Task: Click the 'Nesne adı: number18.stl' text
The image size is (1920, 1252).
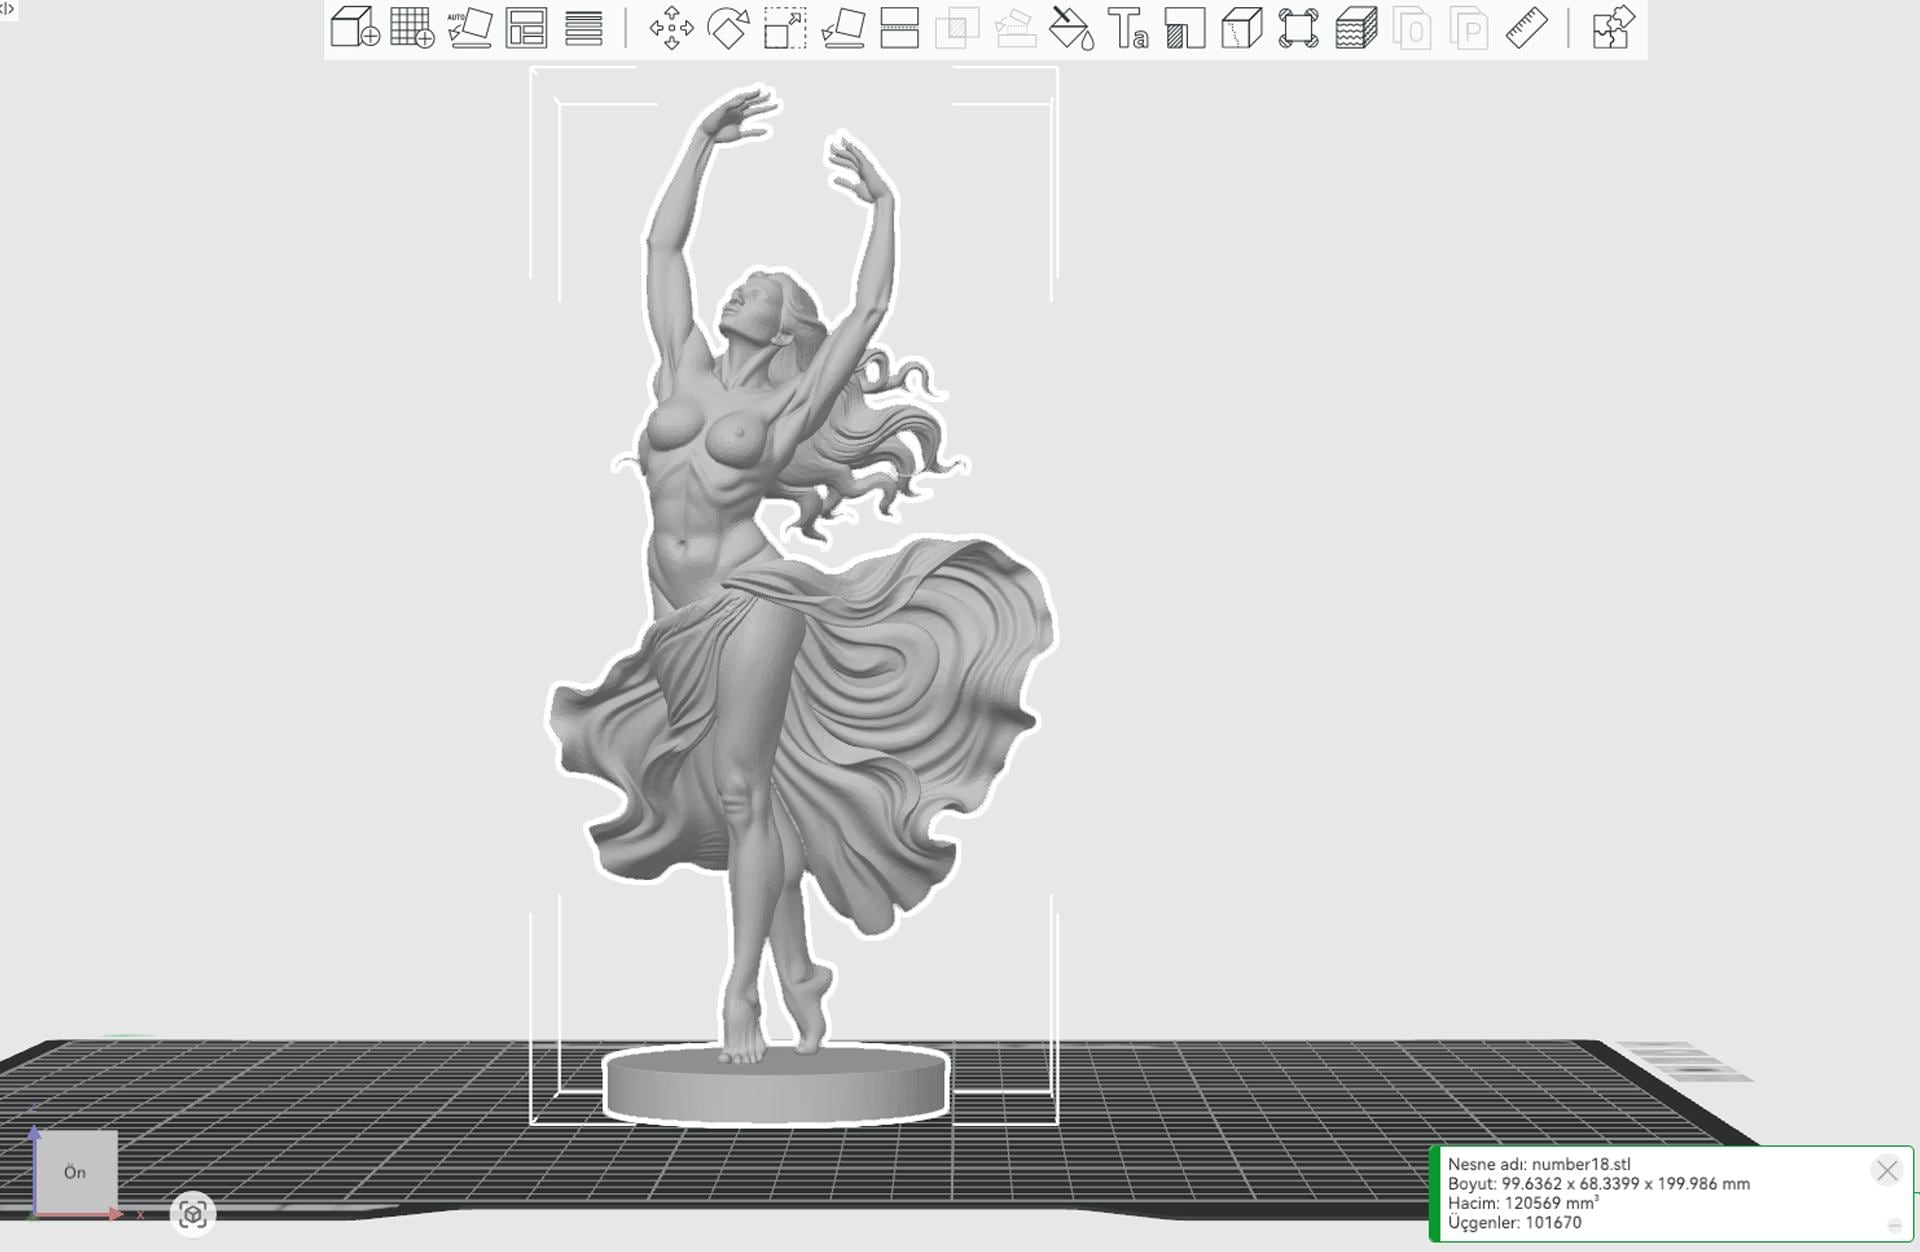Action: [1539, 1164]
